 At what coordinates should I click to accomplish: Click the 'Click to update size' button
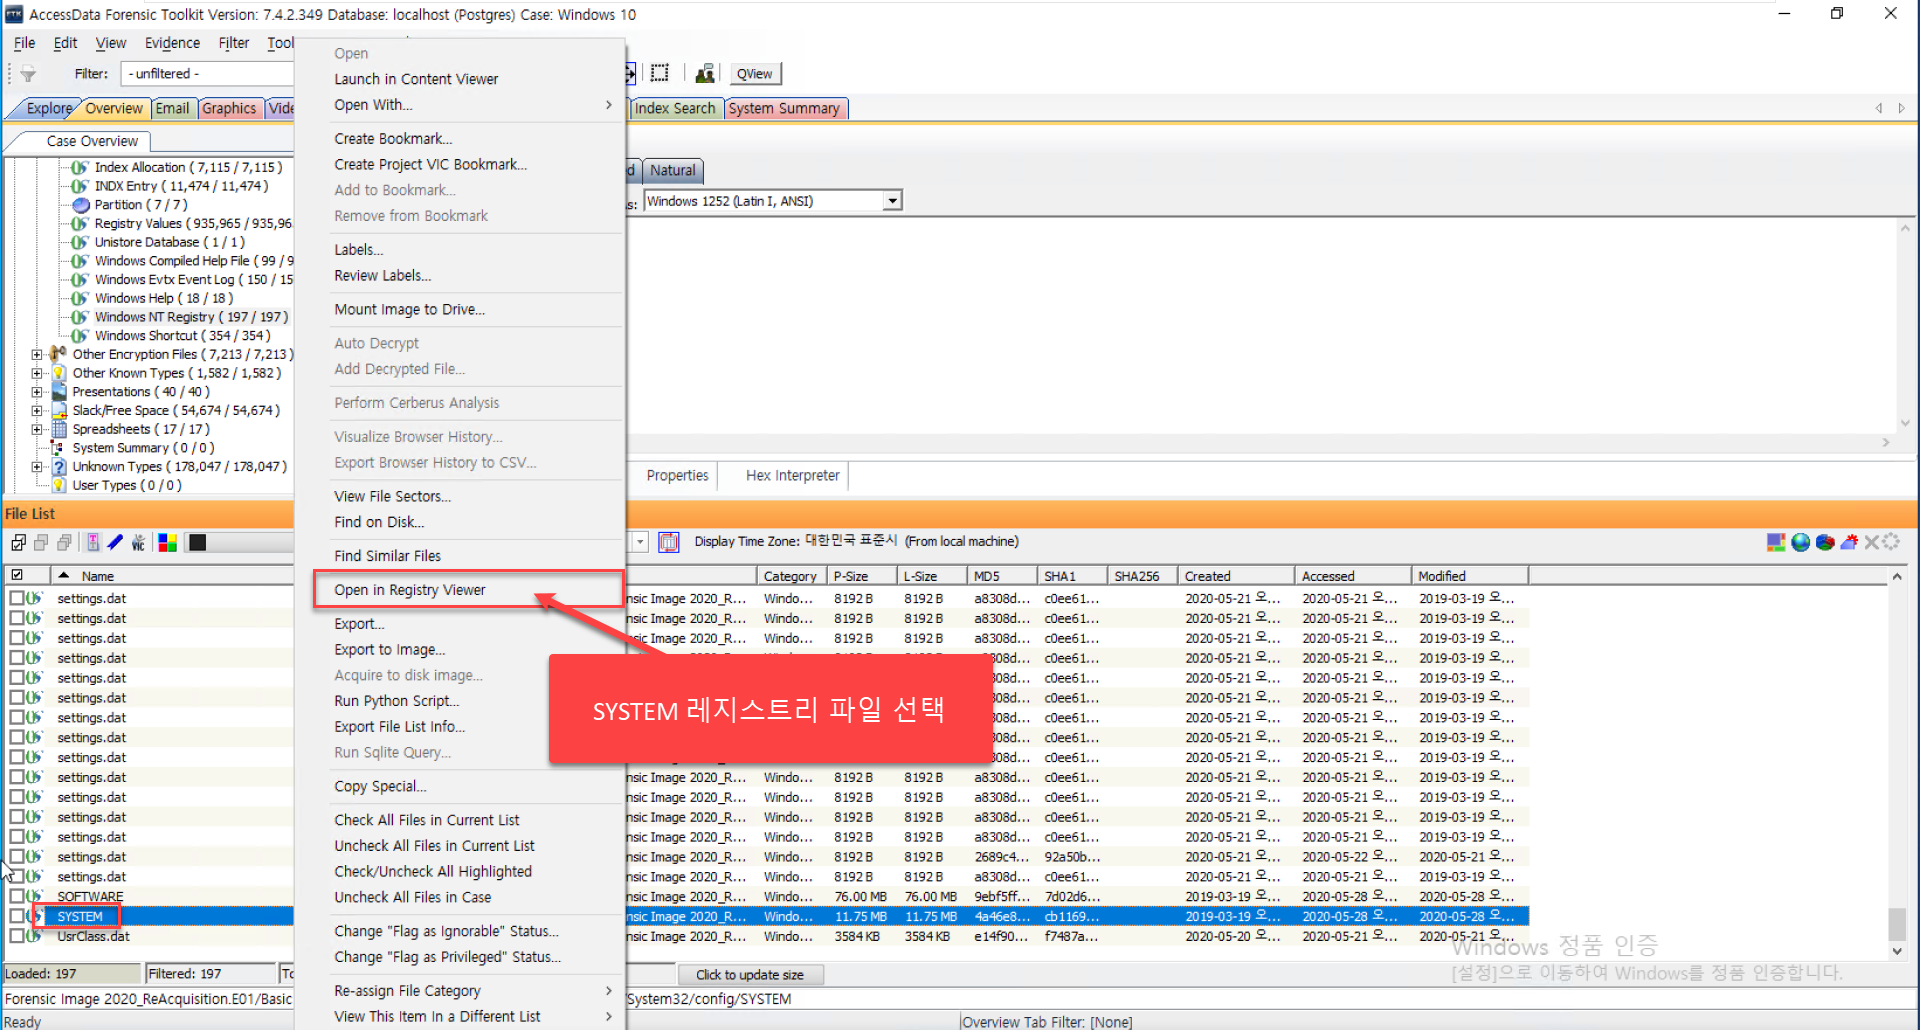[750, 975]
